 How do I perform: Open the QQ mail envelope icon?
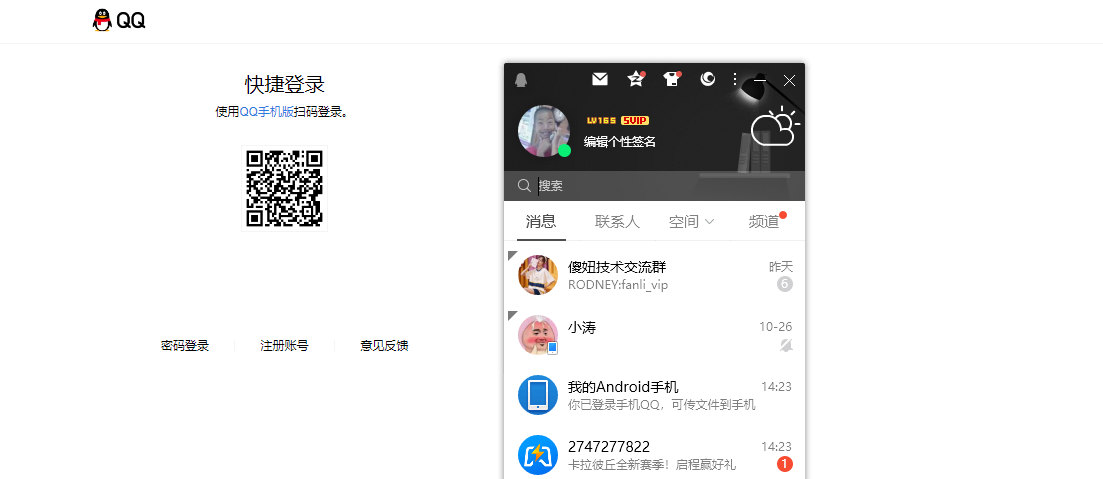pos(599,79)
